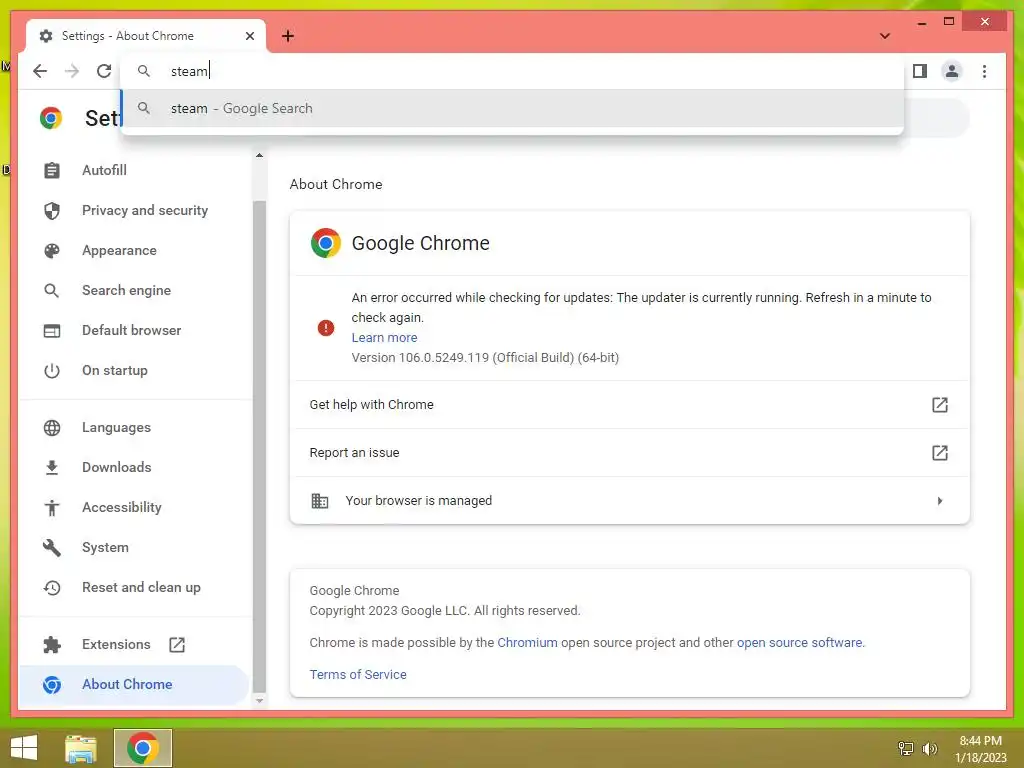Open a new tab with the plus button
1024x768 pixels.
point(288,36)
